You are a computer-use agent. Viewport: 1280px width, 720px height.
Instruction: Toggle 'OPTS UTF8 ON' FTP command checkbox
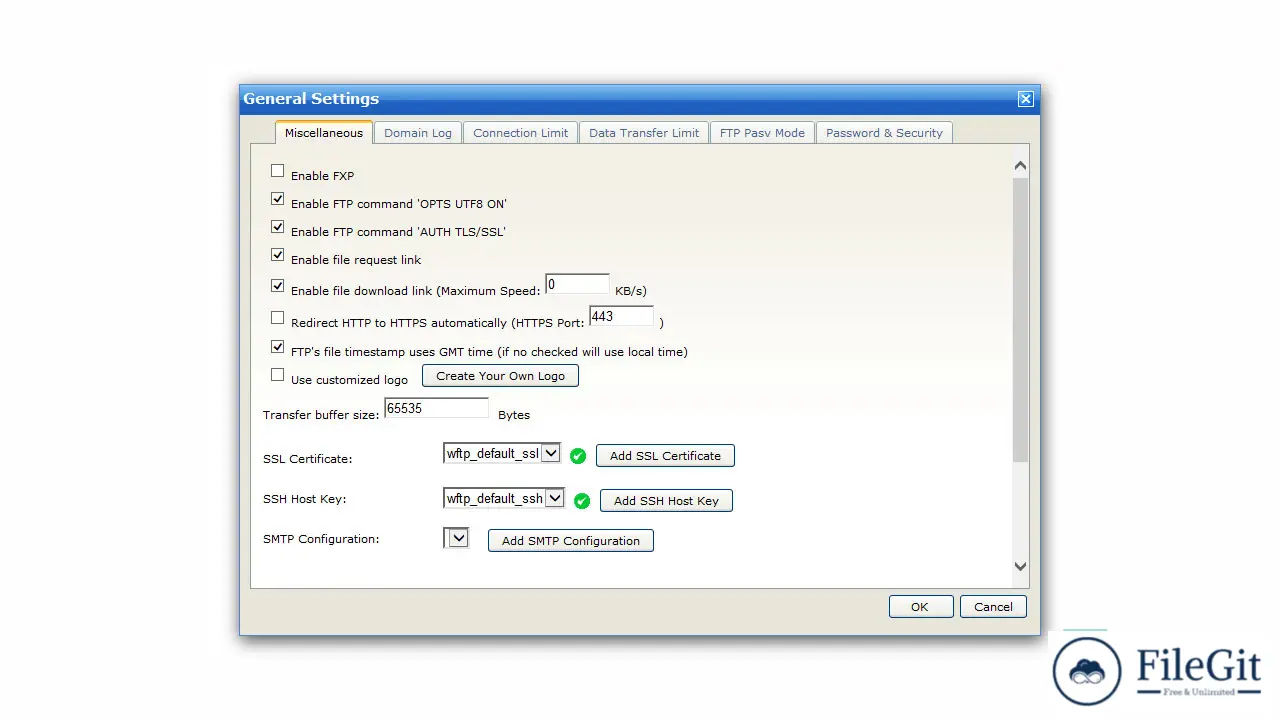(278, 199)
